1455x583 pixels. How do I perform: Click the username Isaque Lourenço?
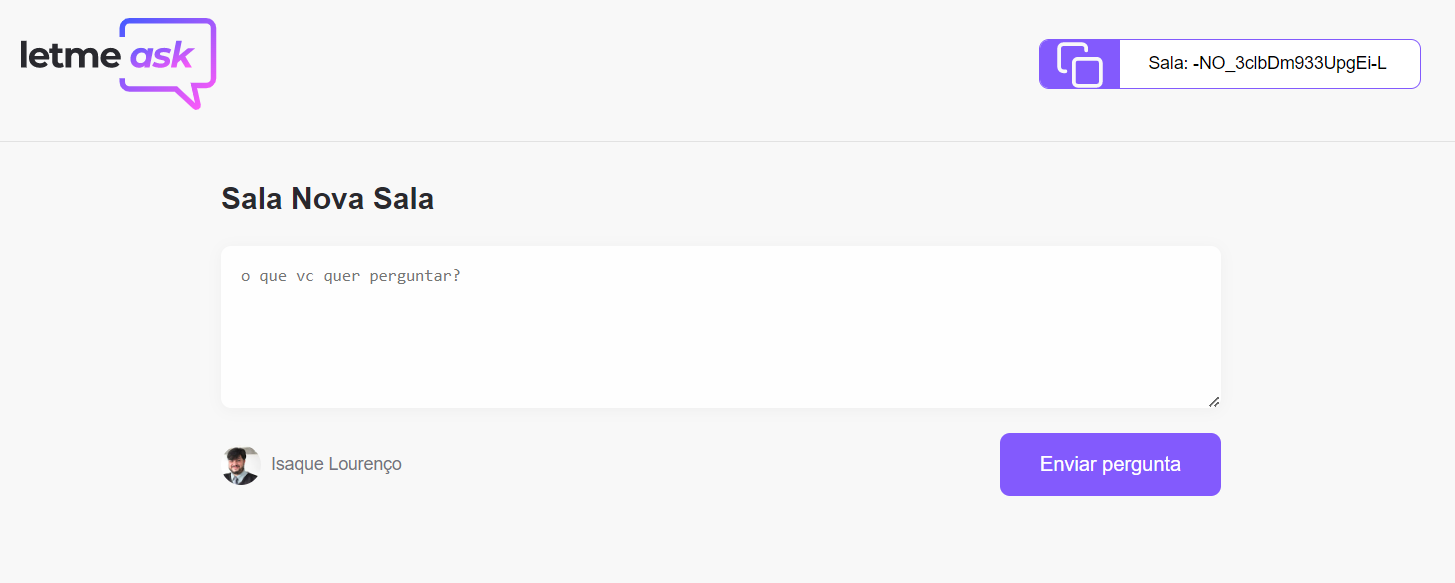pos(336,464)
